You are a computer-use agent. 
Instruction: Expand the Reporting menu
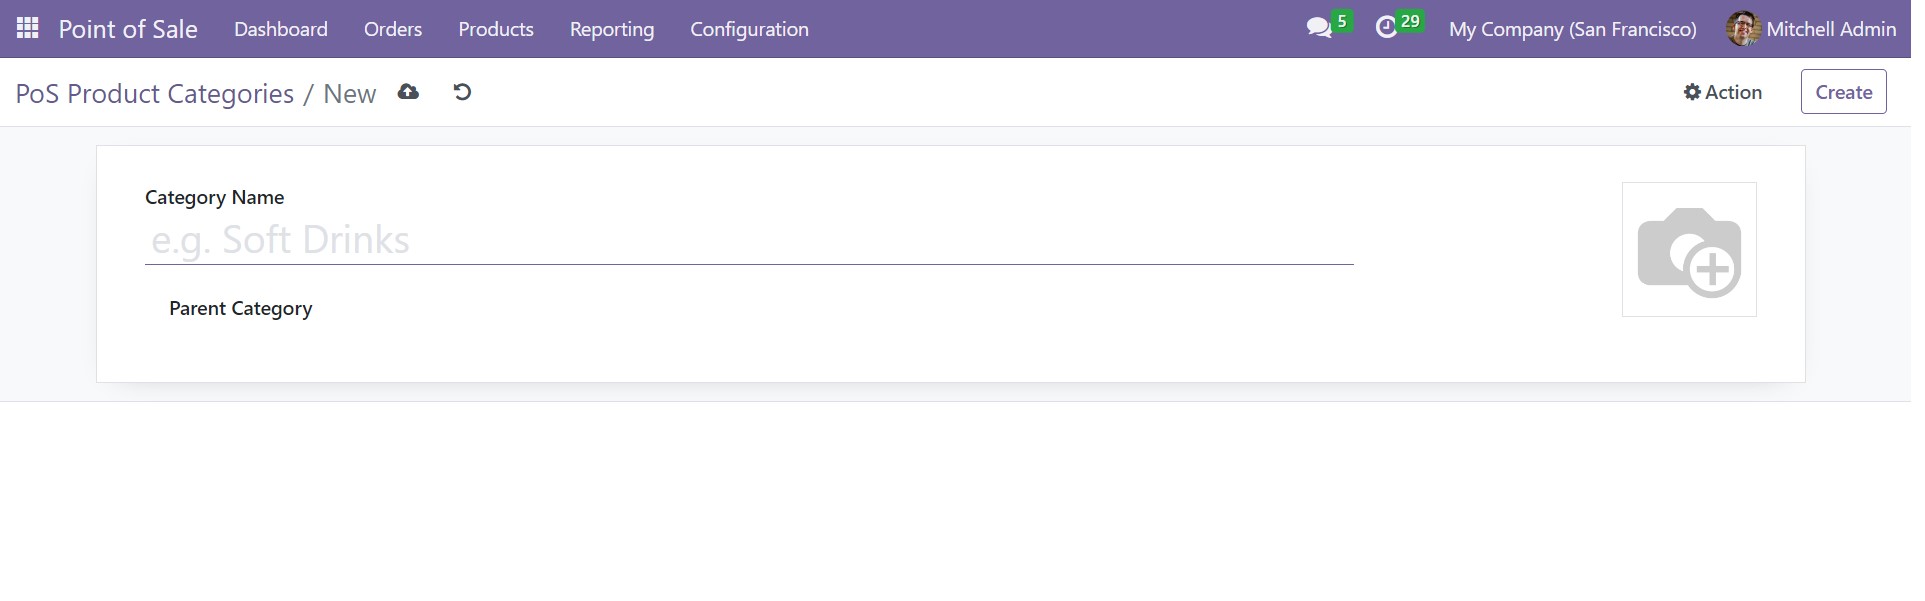(x=612, y=29)
